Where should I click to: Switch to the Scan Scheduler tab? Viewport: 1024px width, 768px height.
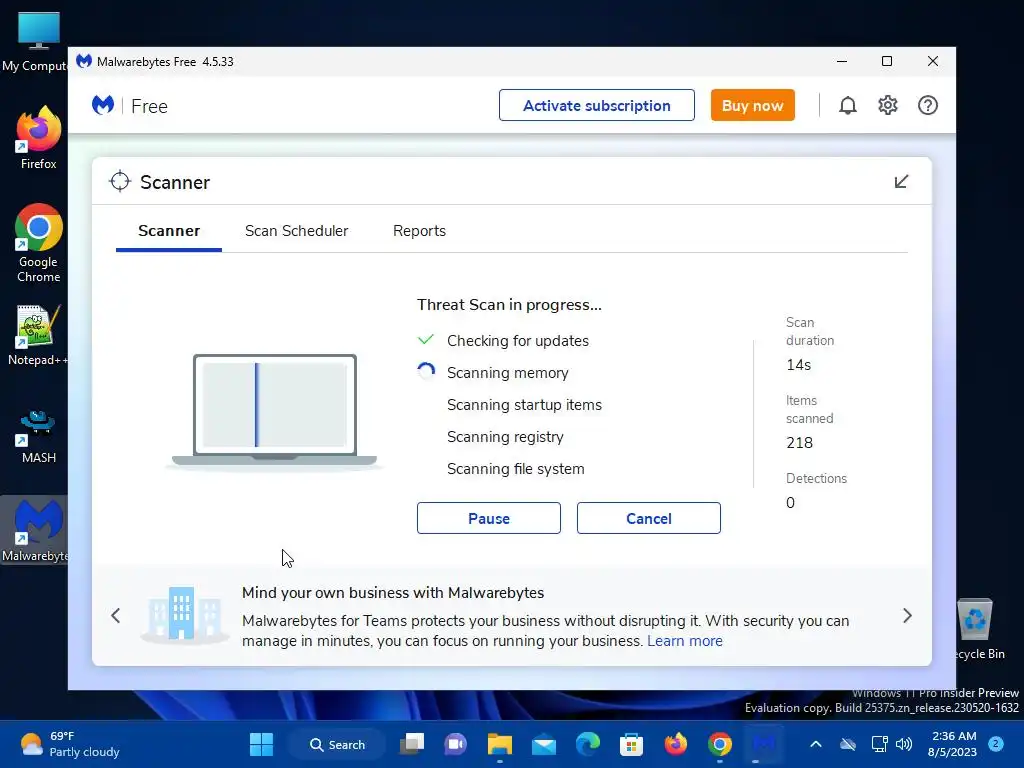(296, 231)
